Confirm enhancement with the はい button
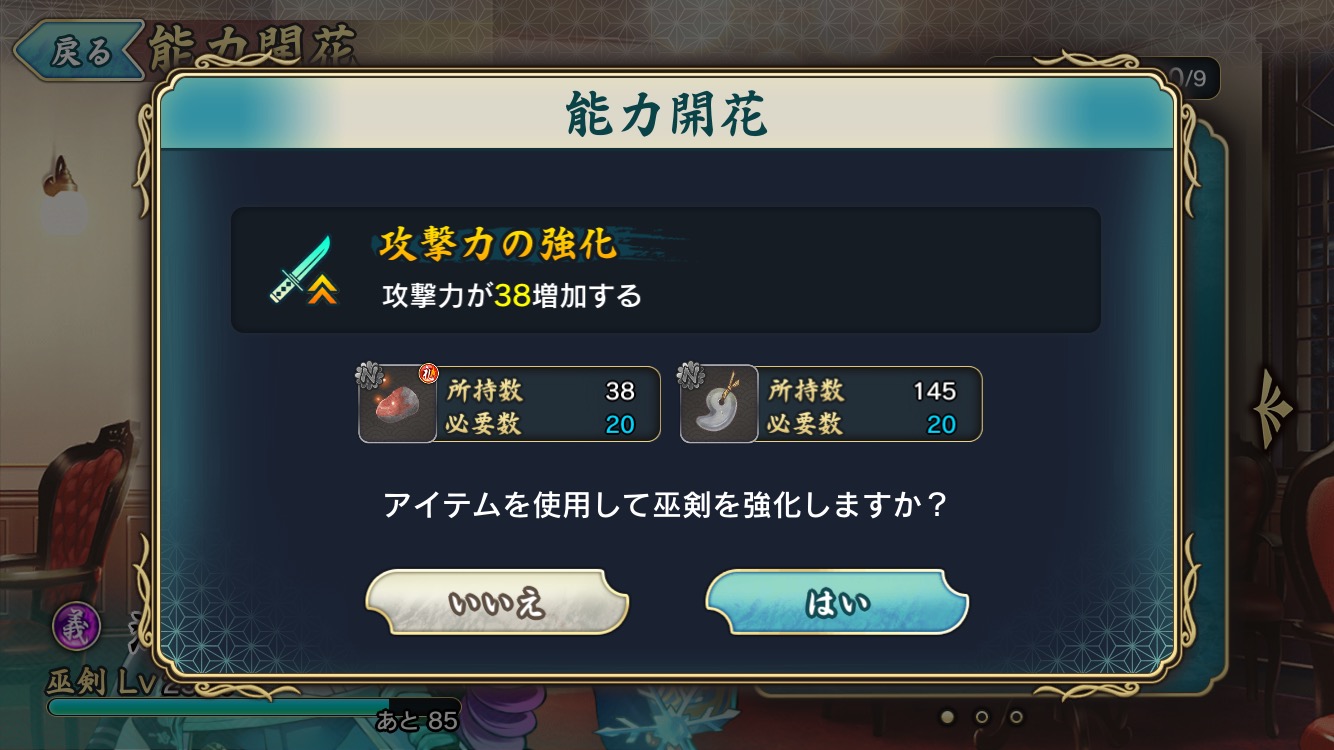This screenshot has width=1334, height=750. click(x=837, y=602)
